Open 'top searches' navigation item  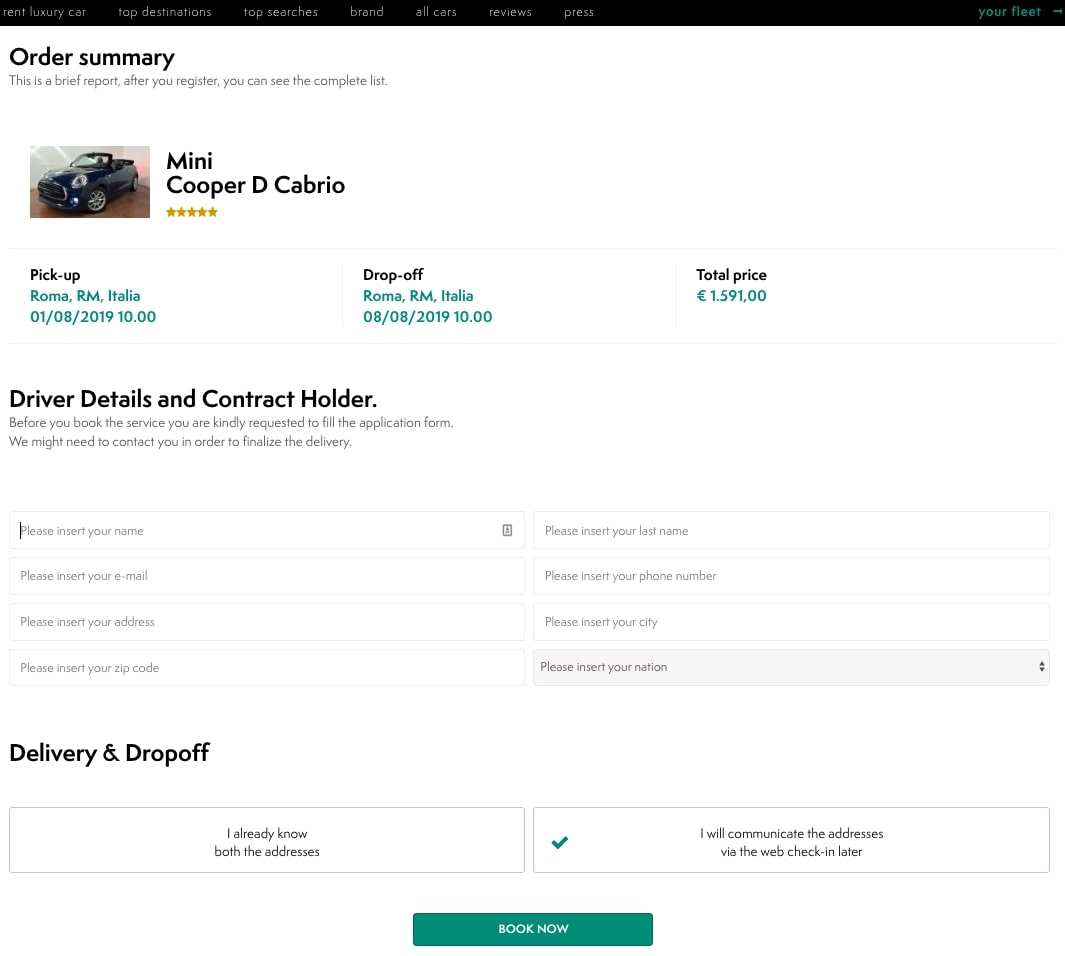coord(280,12)
